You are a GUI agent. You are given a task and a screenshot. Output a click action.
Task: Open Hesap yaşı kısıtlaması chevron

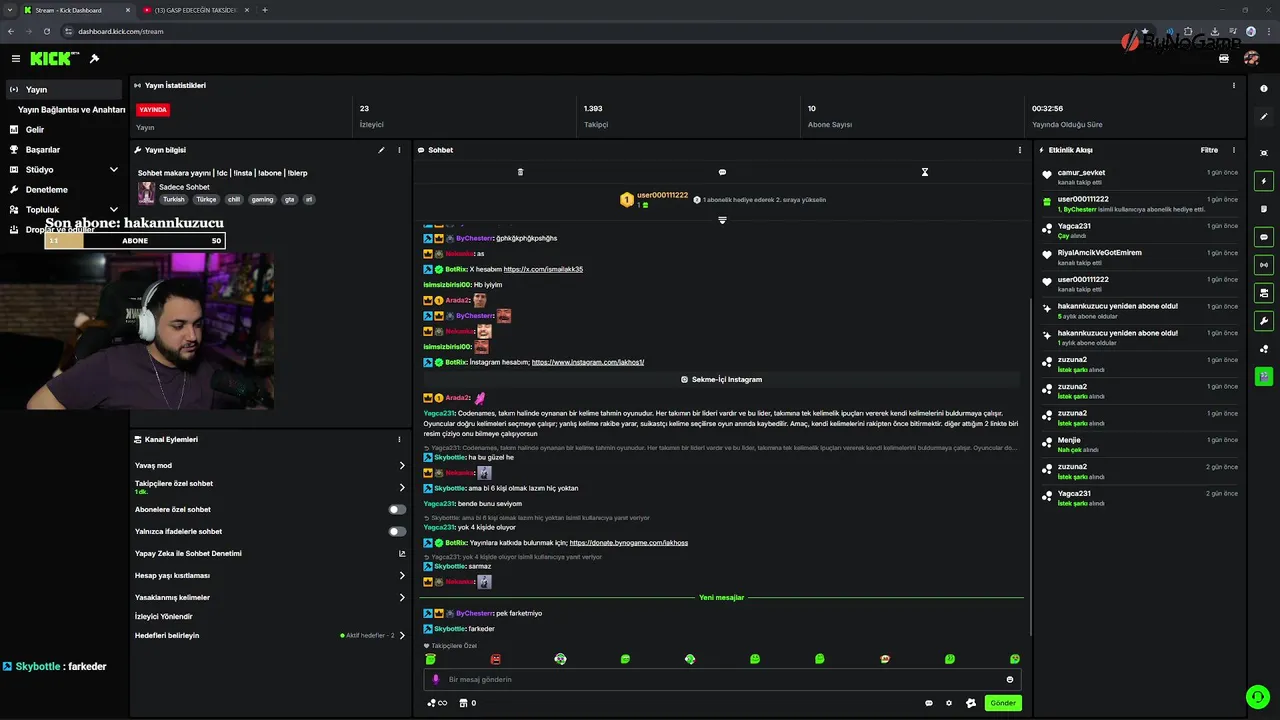pos(402,575)
